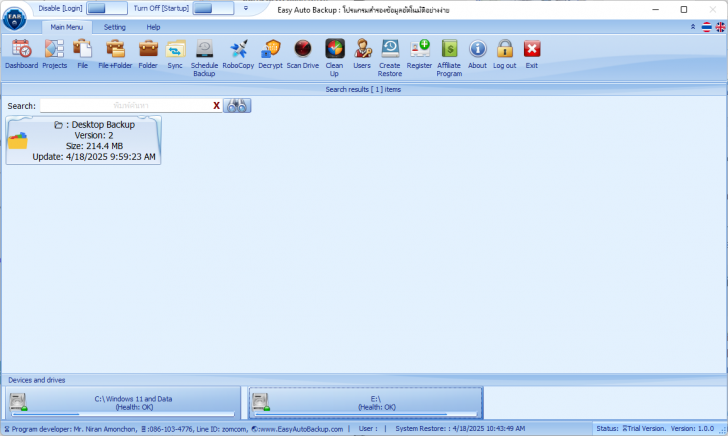This screenshot has height=436, width=728.
Task: Focus the Search text field
Action: 125,106
